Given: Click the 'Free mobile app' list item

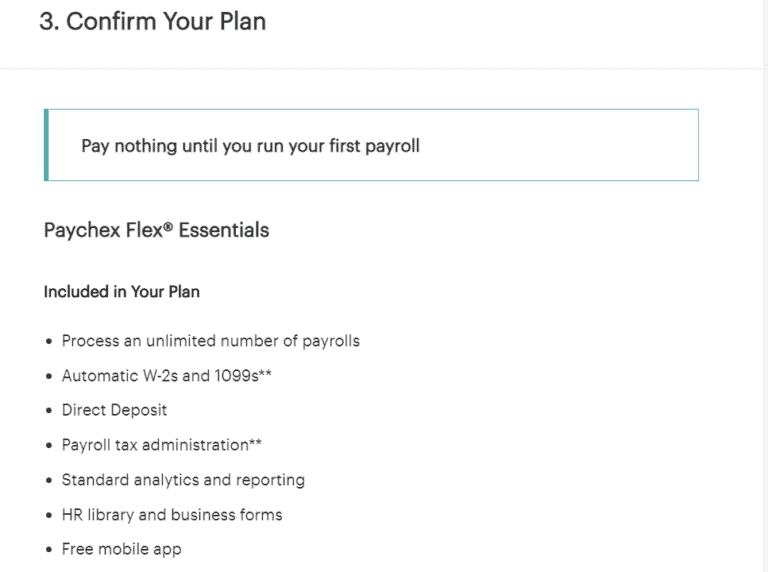Looking at the screenshot, I should pos(121,549).
